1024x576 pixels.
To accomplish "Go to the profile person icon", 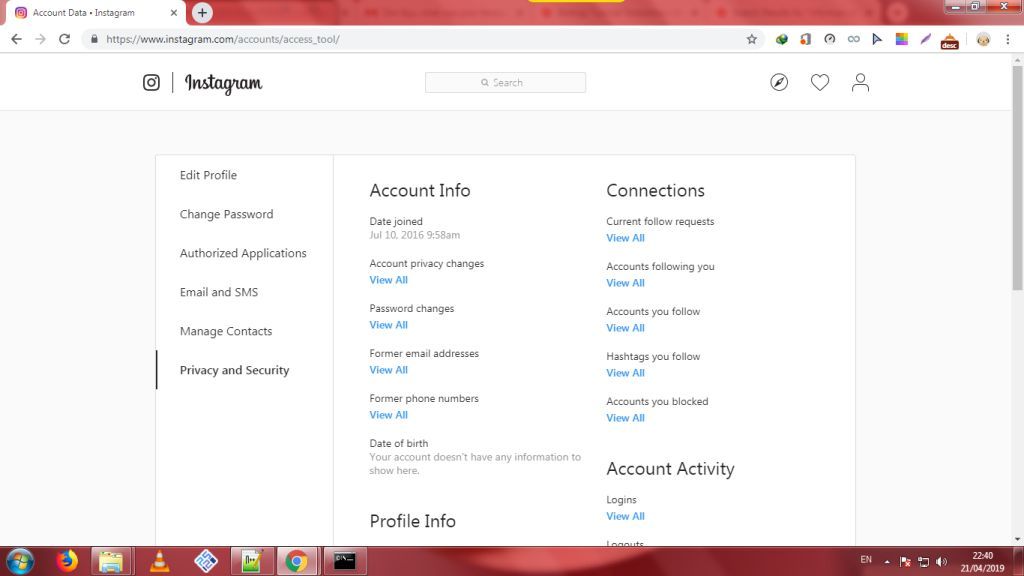I will (860, 83).
